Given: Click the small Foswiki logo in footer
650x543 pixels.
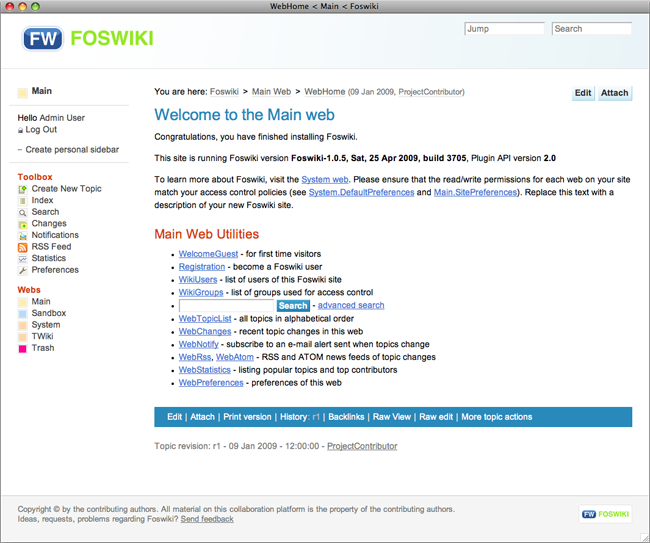Looking at the screenshot, I should [x=605, y=514].
